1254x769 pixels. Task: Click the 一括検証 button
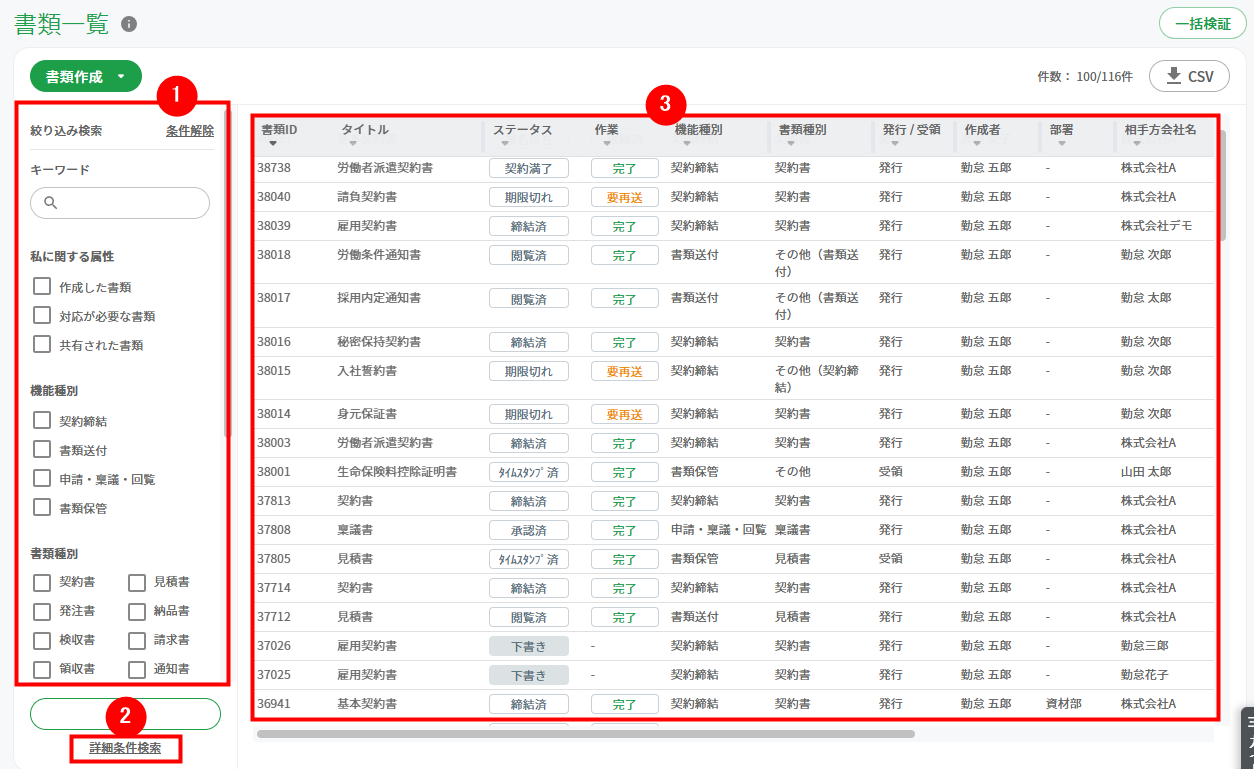pos(1203,23)
